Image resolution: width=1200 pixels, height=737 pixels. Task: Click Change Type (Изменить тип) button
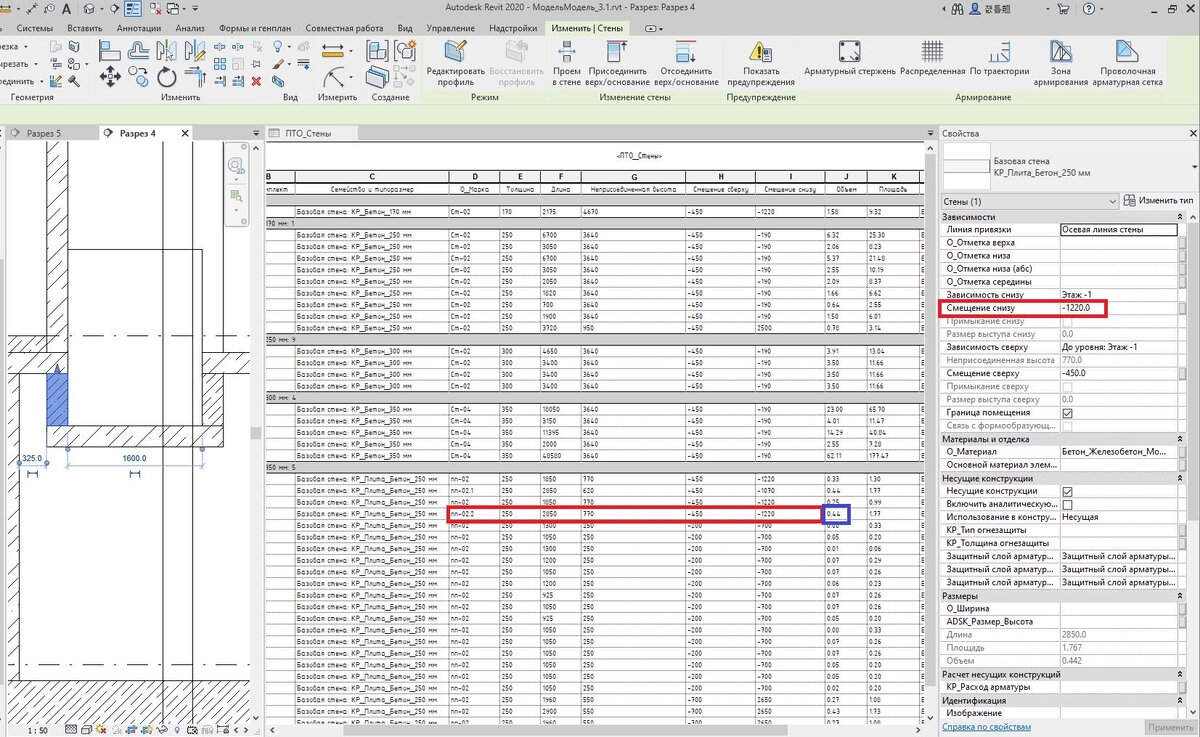pyautogui.click(x=1158, y=201)
